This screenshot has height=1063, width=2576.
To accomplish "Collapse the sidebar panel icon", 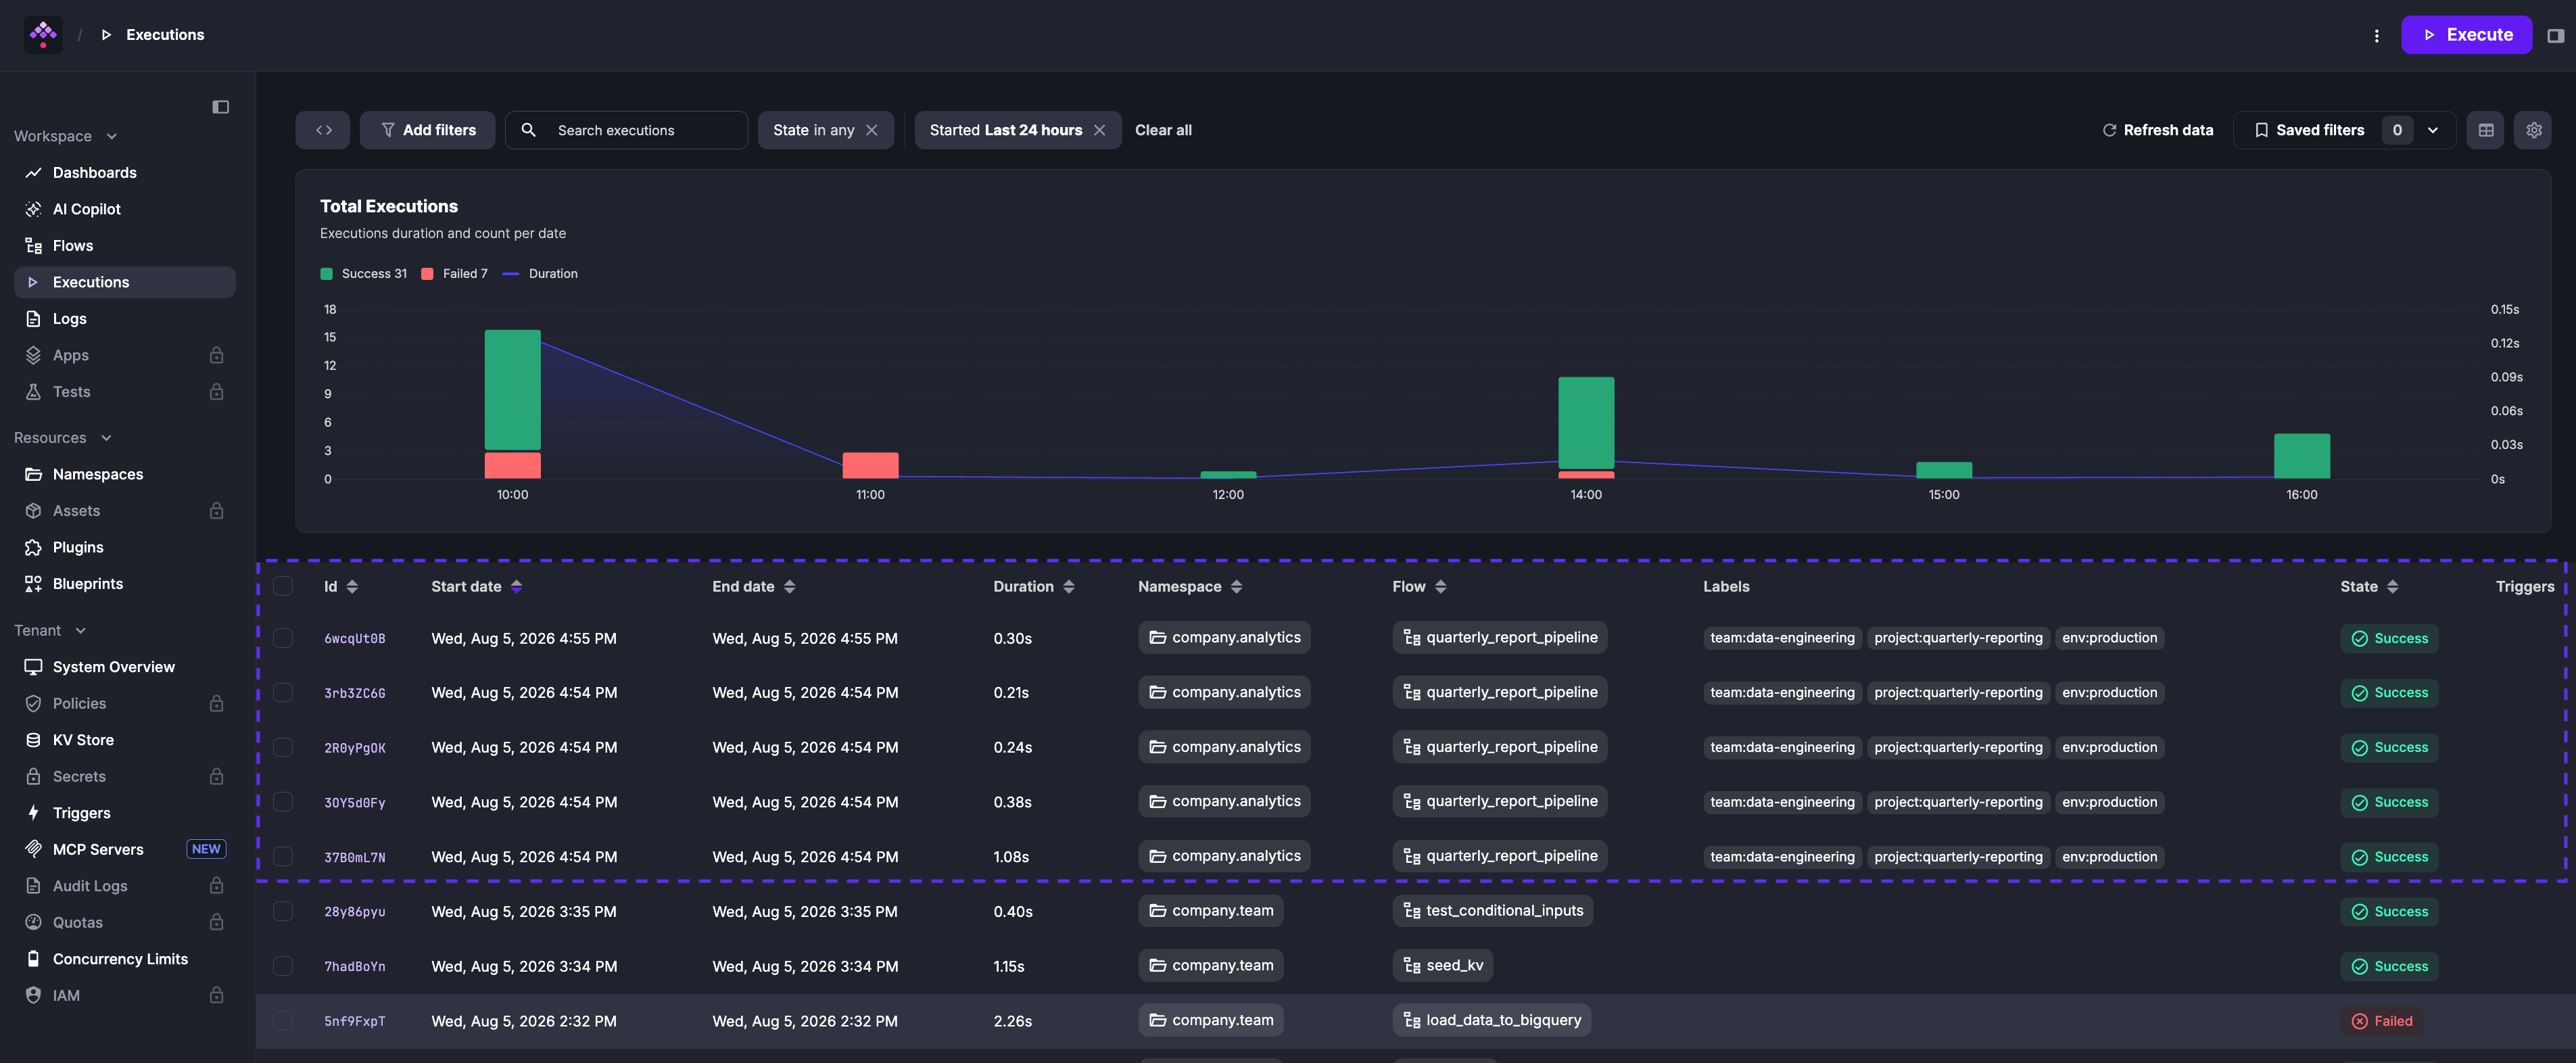I will (x=221, y=107).
